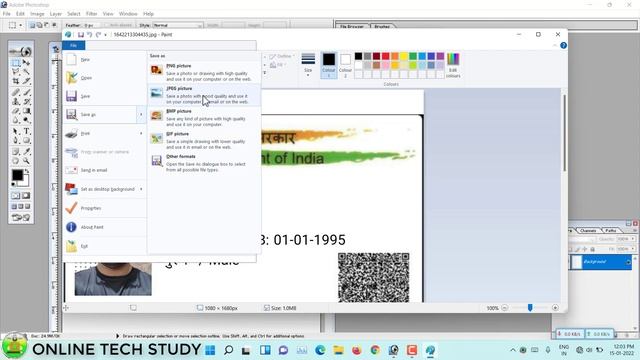Image resolution: width=640 pixels, height=360 pixels.
Task: Pick the purple swatch in Paint palette
Action: 440,56
